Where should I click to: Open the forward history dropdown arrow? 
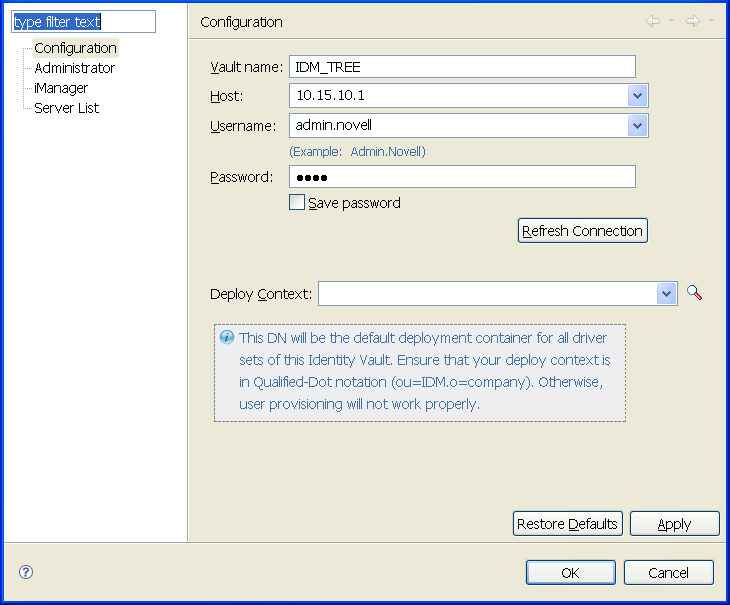tap(711, 20)
